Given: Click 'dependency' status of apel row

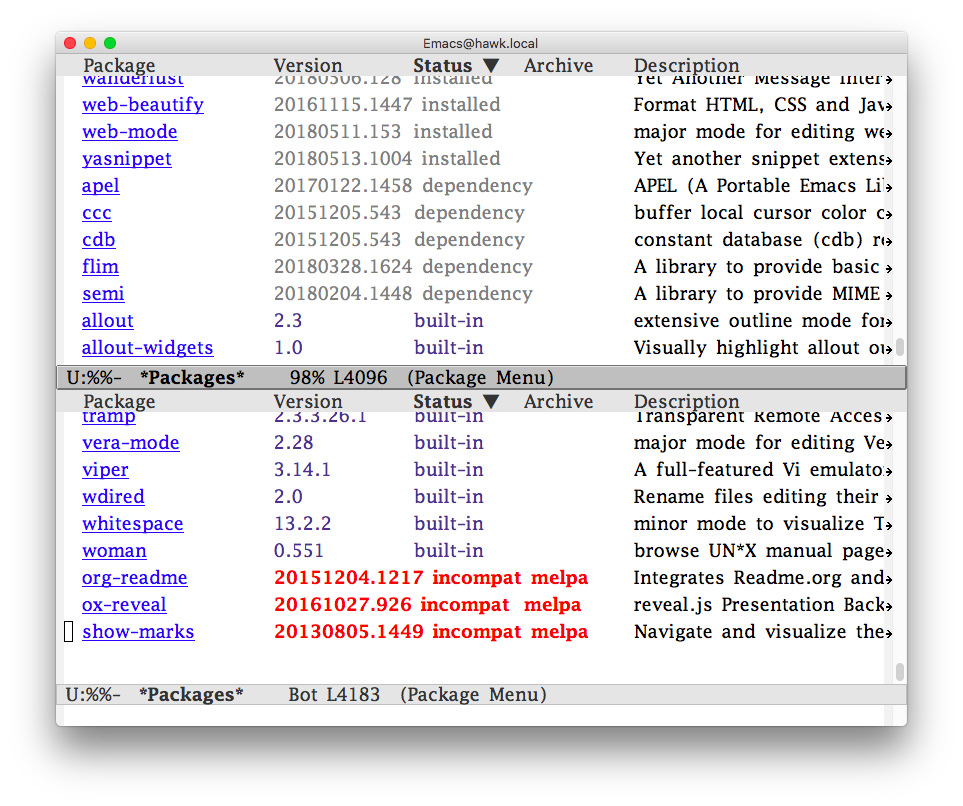Looking at the screenshot, I should (477, 186).
